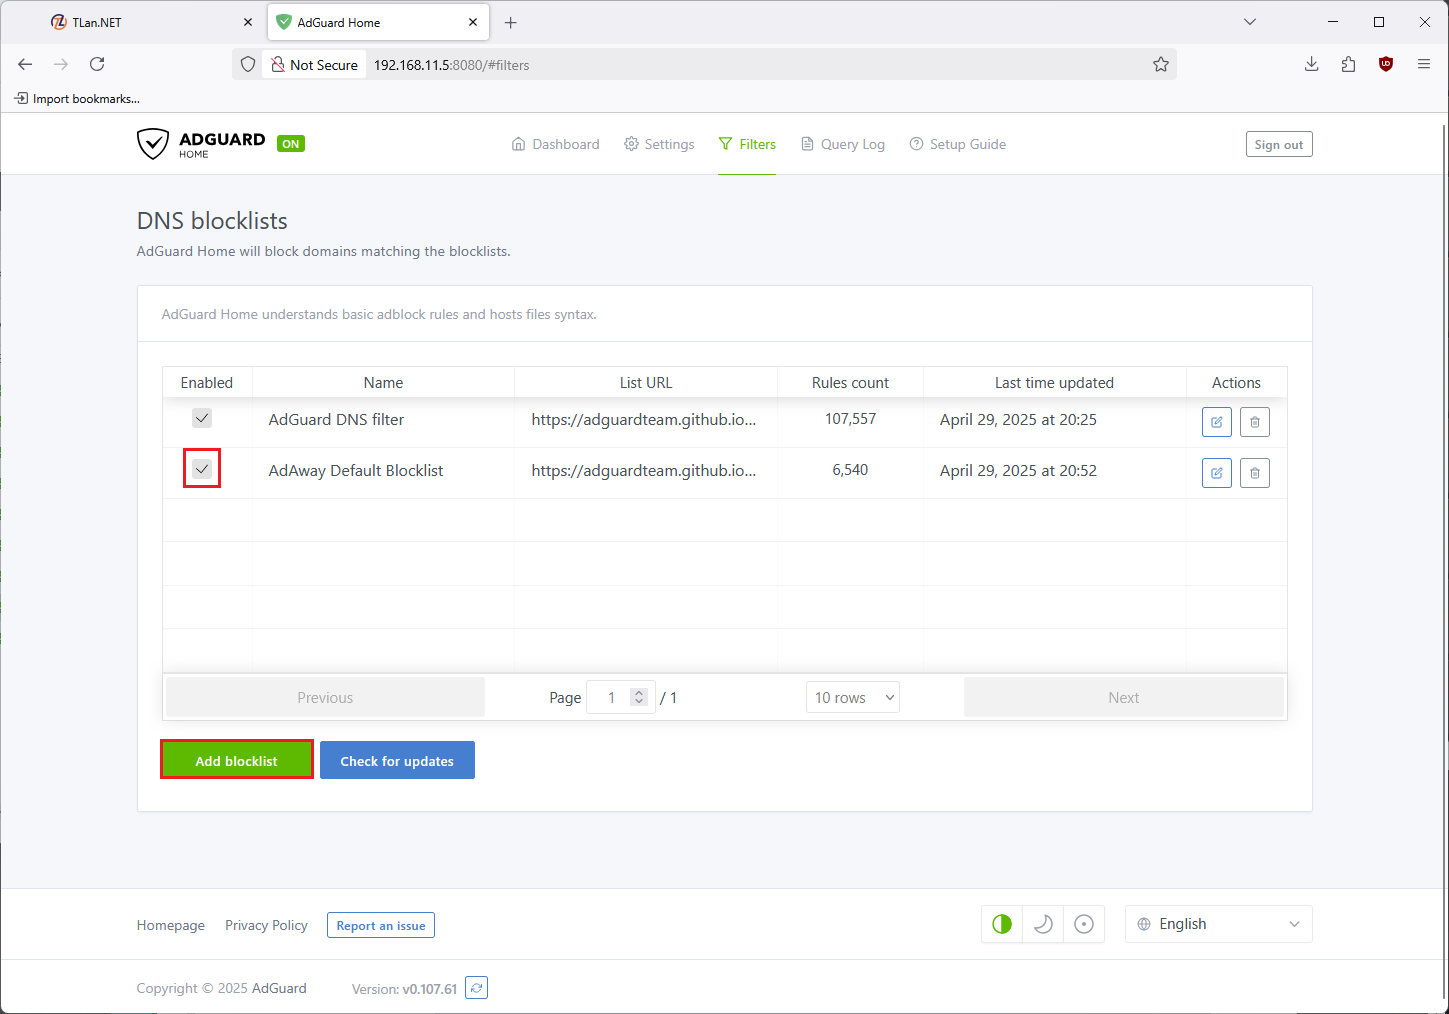Click the 6,540 rules count cell
Image resolution: width=1449 pixels, height=1014 pixels.
coord(850,470)
